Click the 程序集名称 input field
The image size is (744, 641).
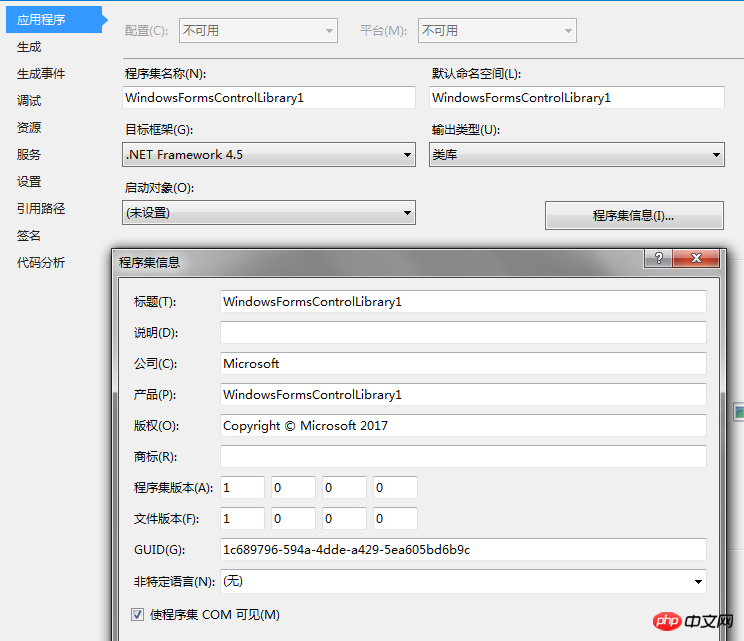[x=269, y=98]
